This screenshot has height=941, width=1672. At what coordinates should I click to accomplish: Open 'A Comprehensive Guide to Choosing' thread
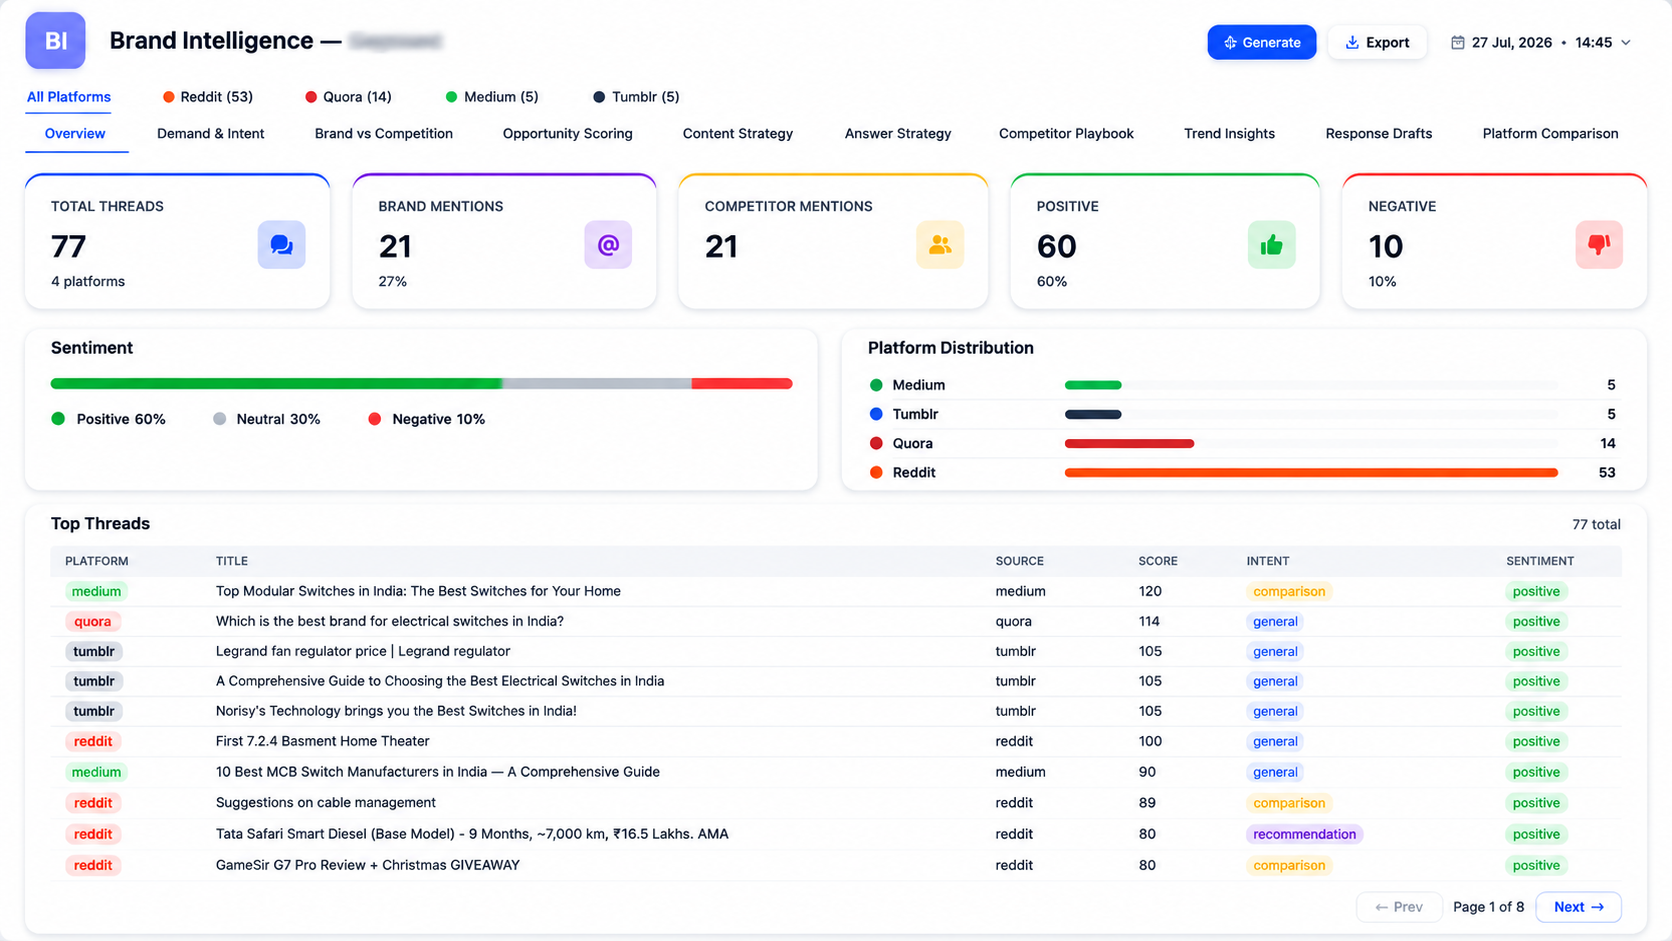click(x=440, y=681)
